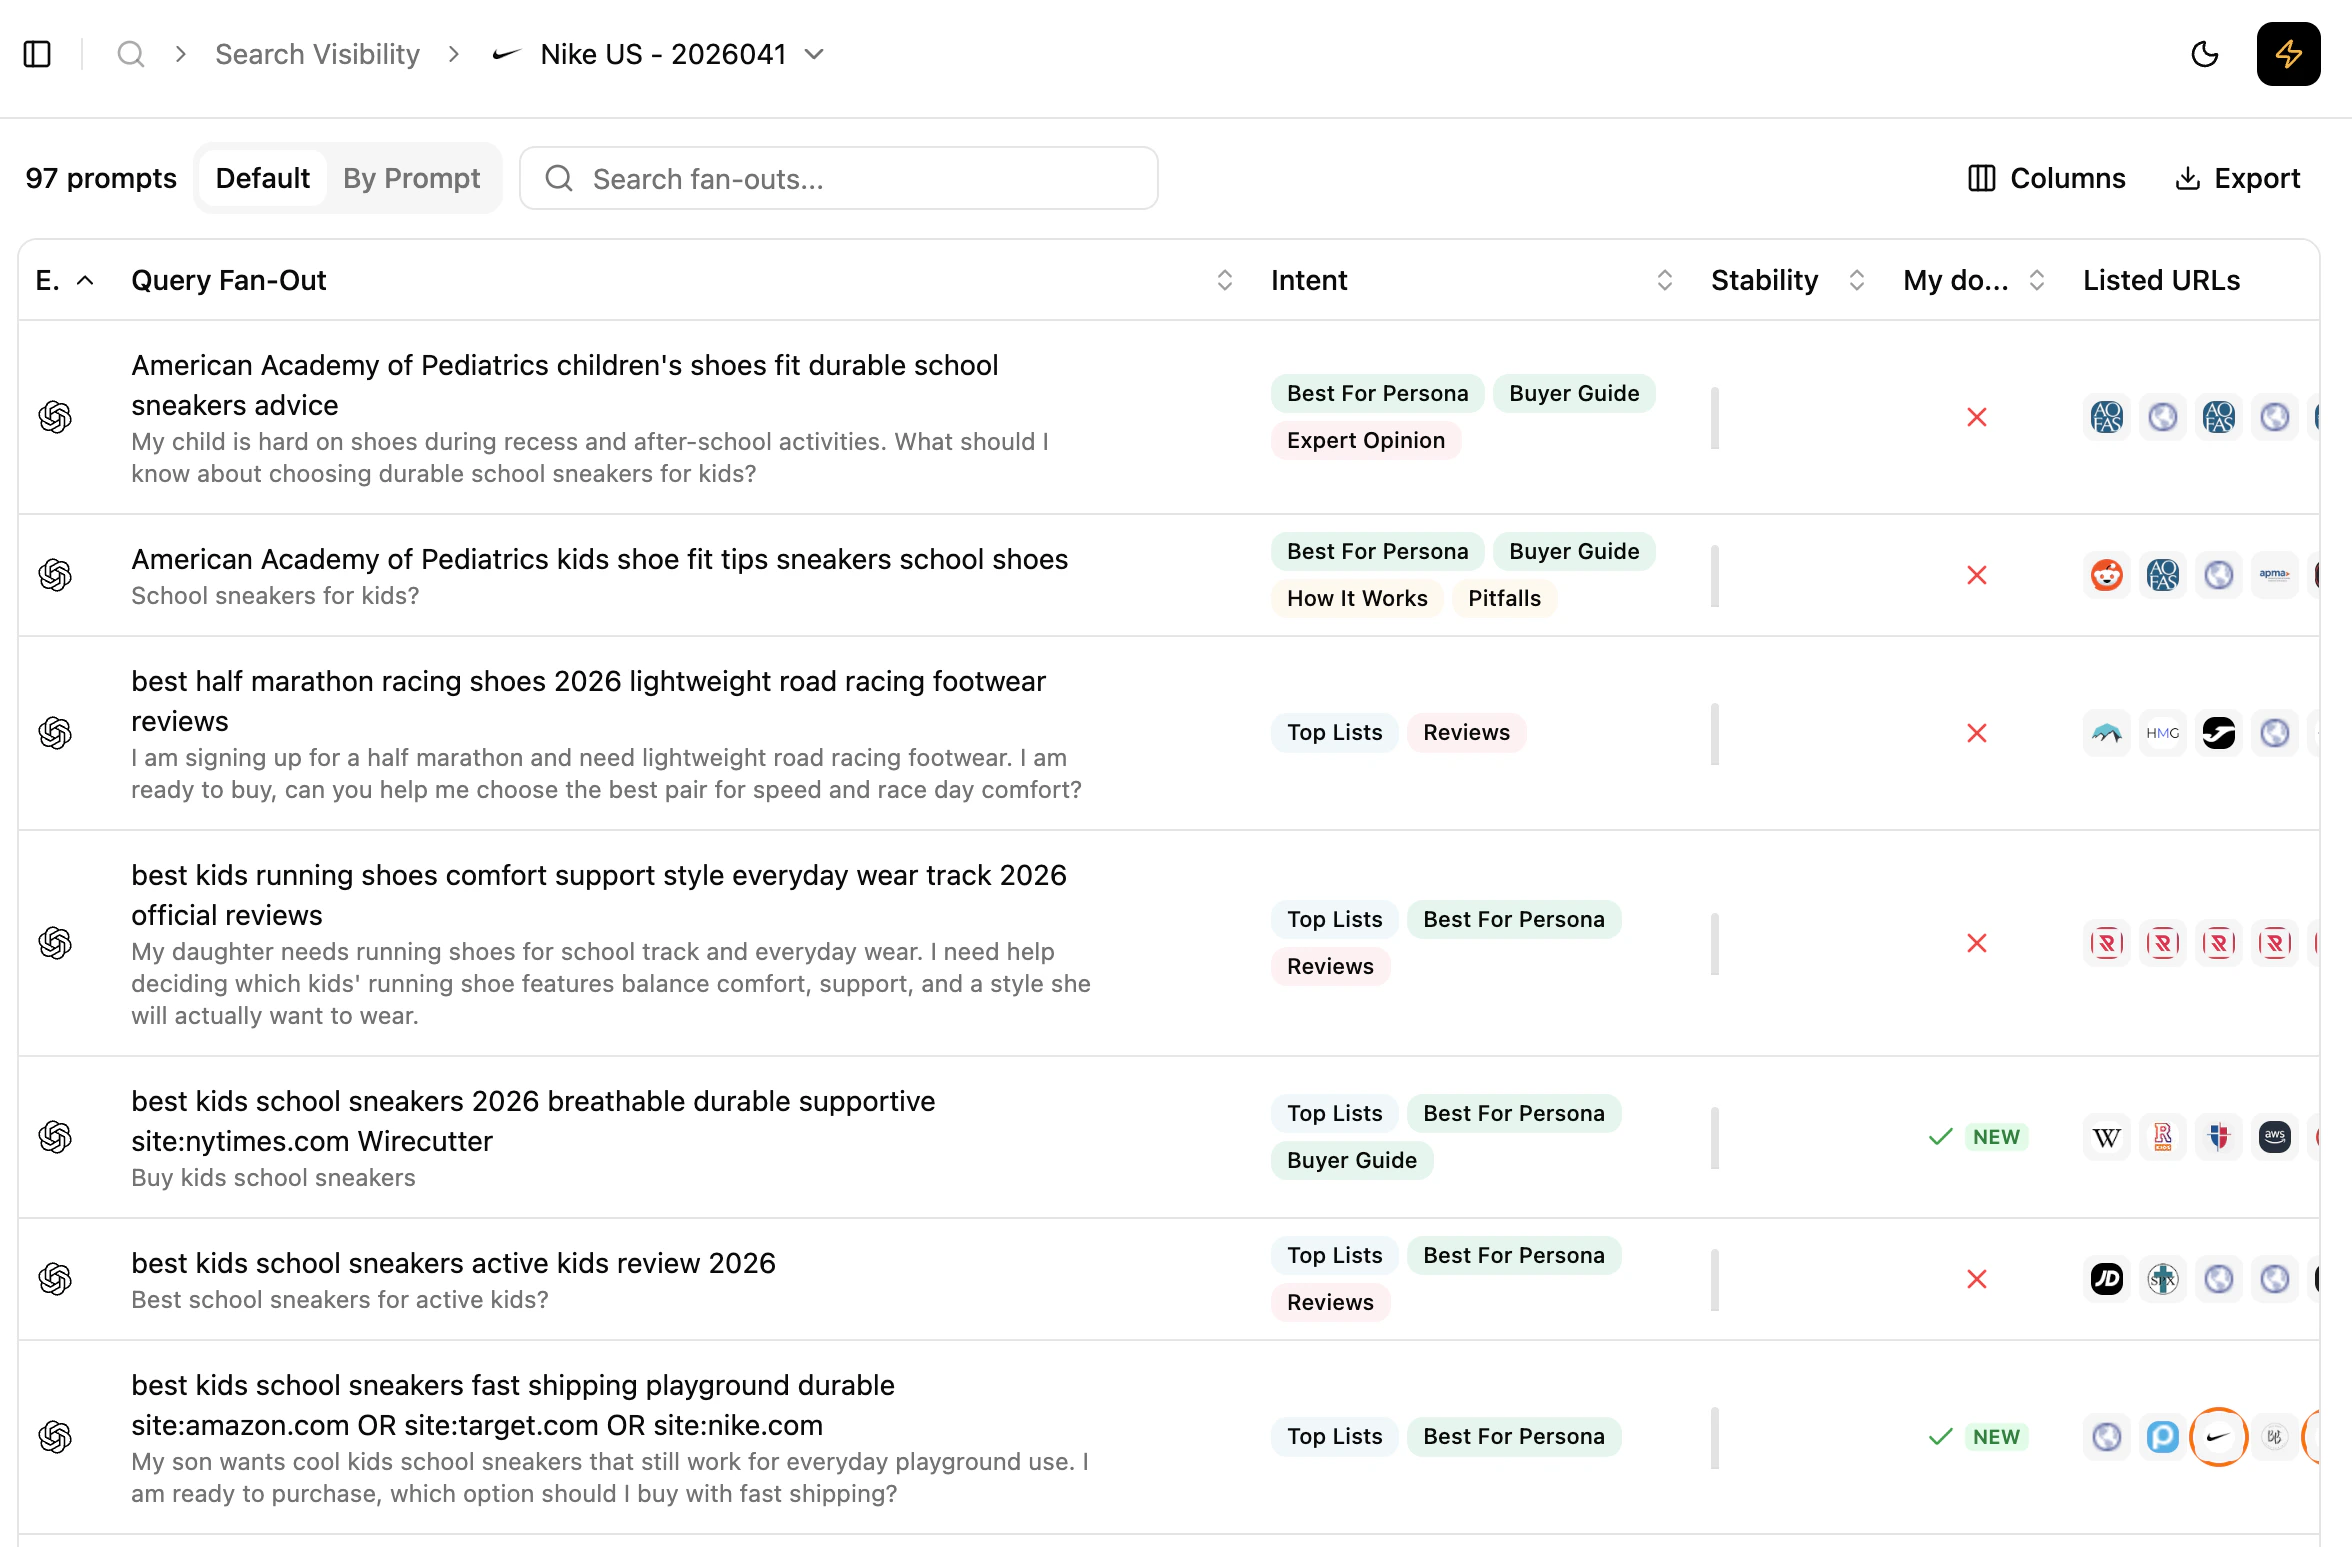Toggle the sidebar panel icon
2352x1547 pixels.
coord(37,54)
